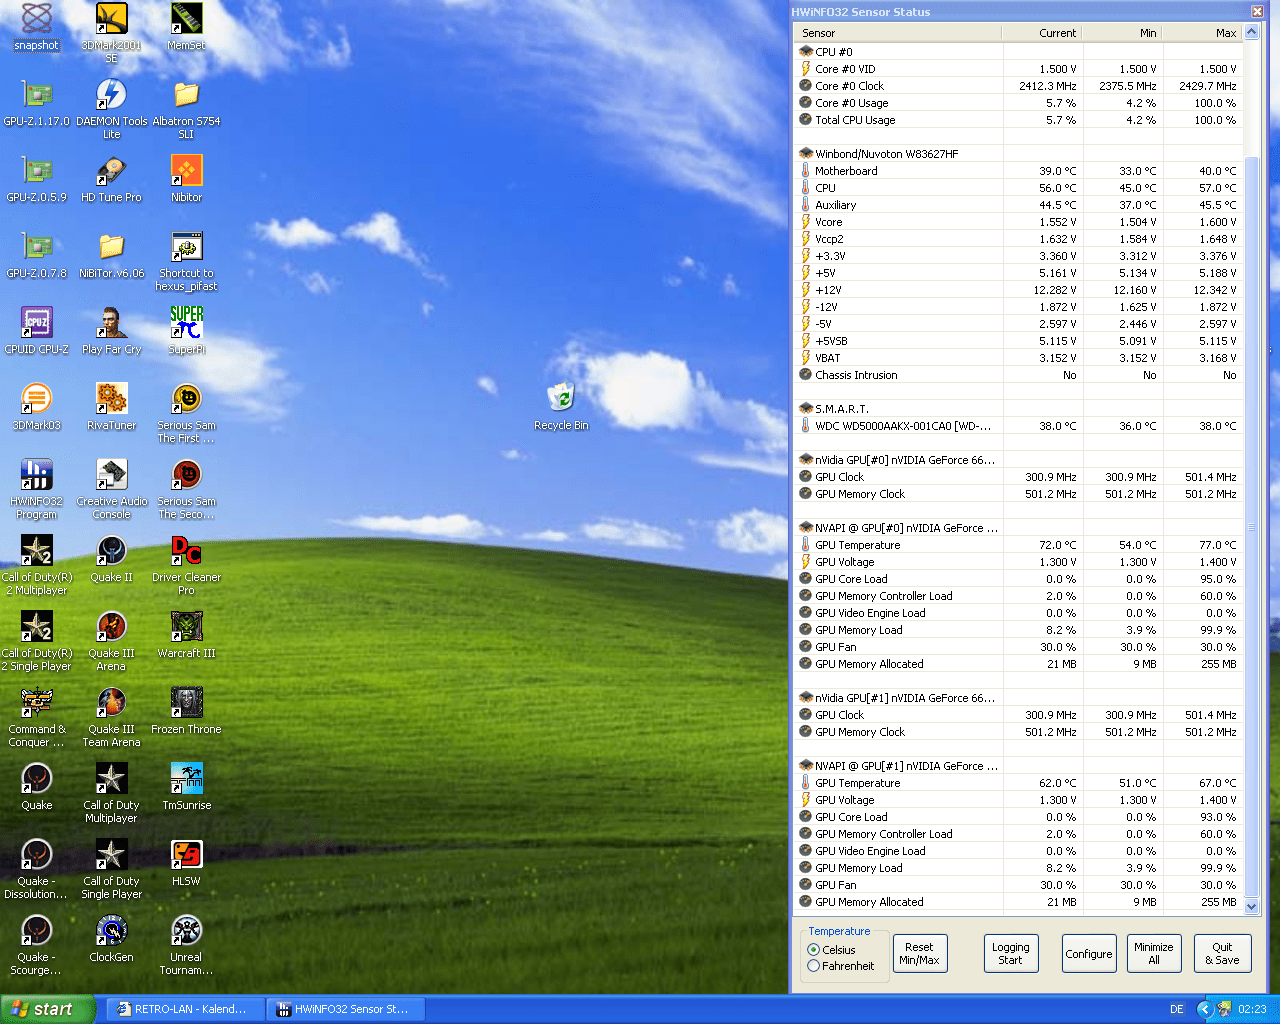
Task: Launch Warcraft III shortcut
Action: [x=186, y=635]
